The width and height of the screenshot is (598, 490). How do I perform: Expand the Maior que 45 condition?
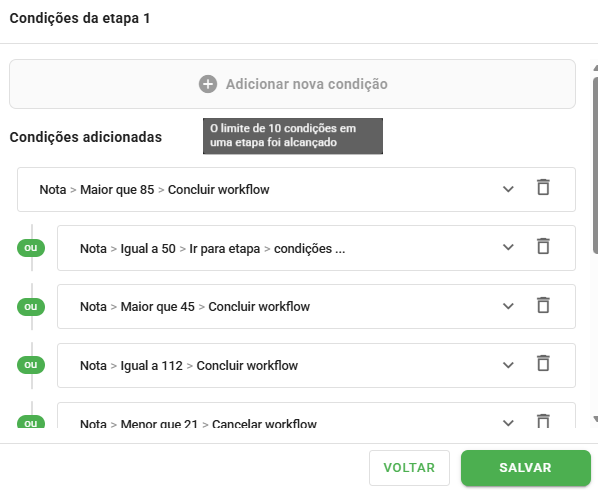click(508, 306)
